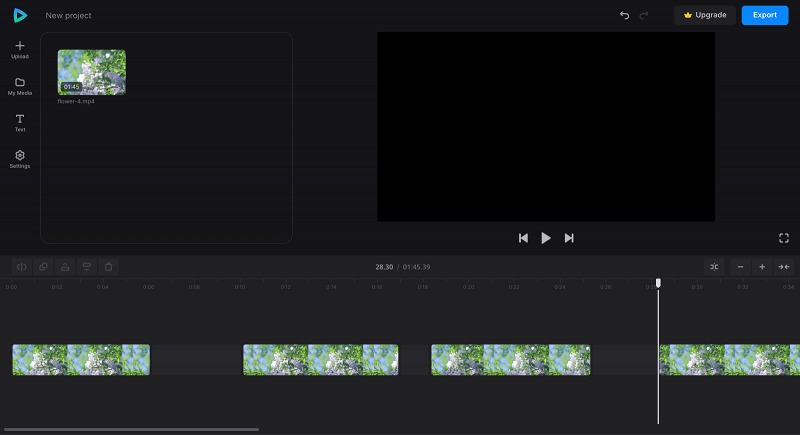Click the 01:45.39 total duration text
This screenshot has width=800, height=435.
(416, 267)
